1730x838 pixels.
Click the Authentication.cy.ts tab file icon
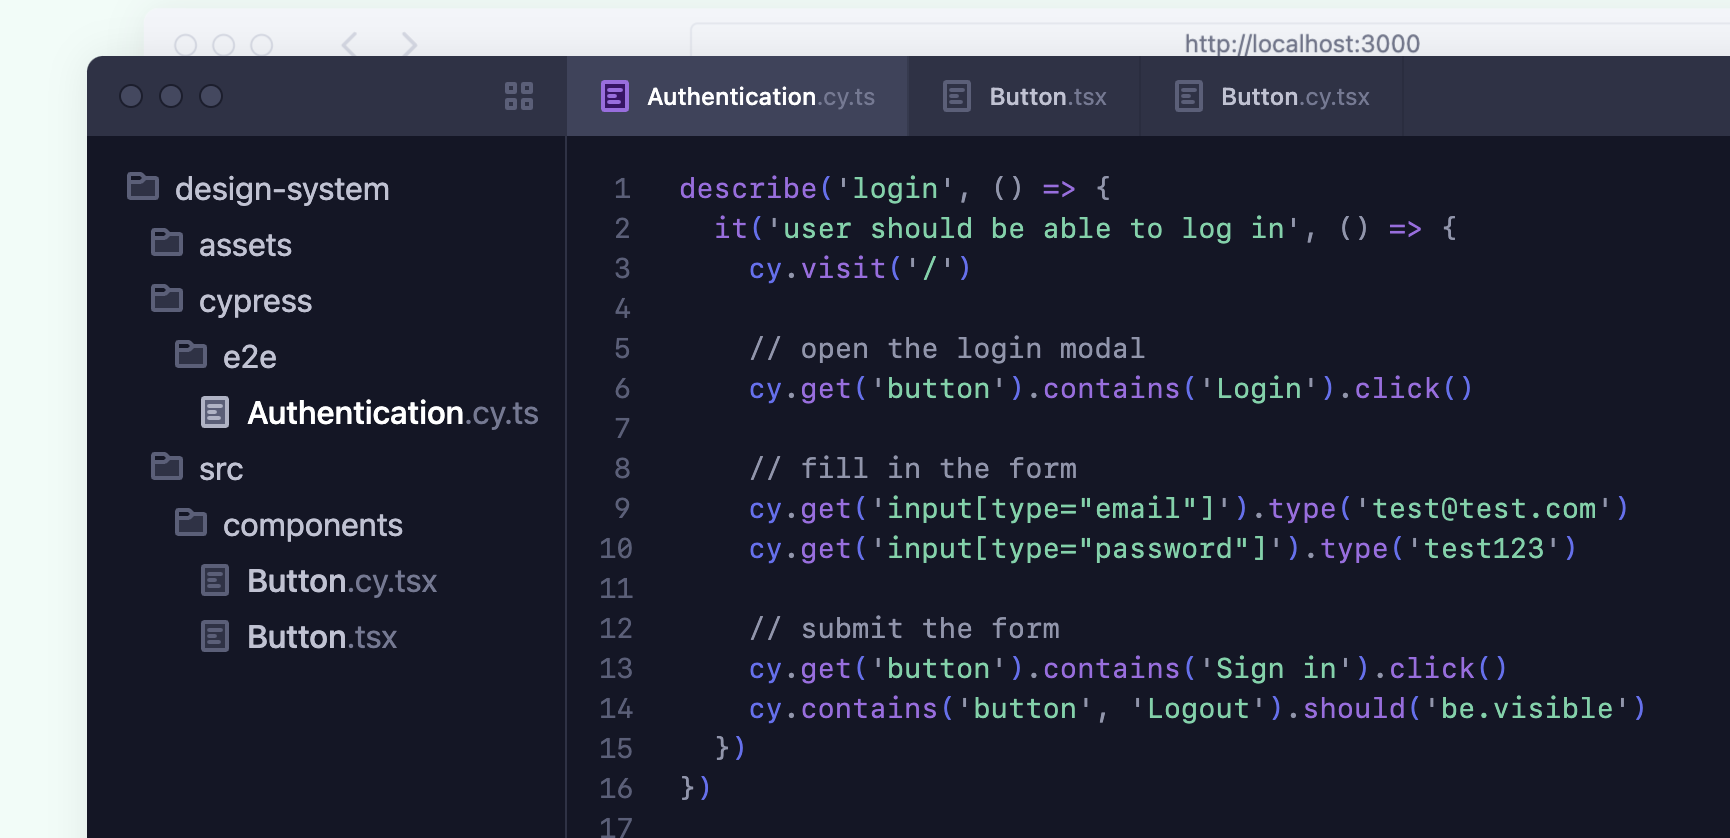[x=615, y=96]
